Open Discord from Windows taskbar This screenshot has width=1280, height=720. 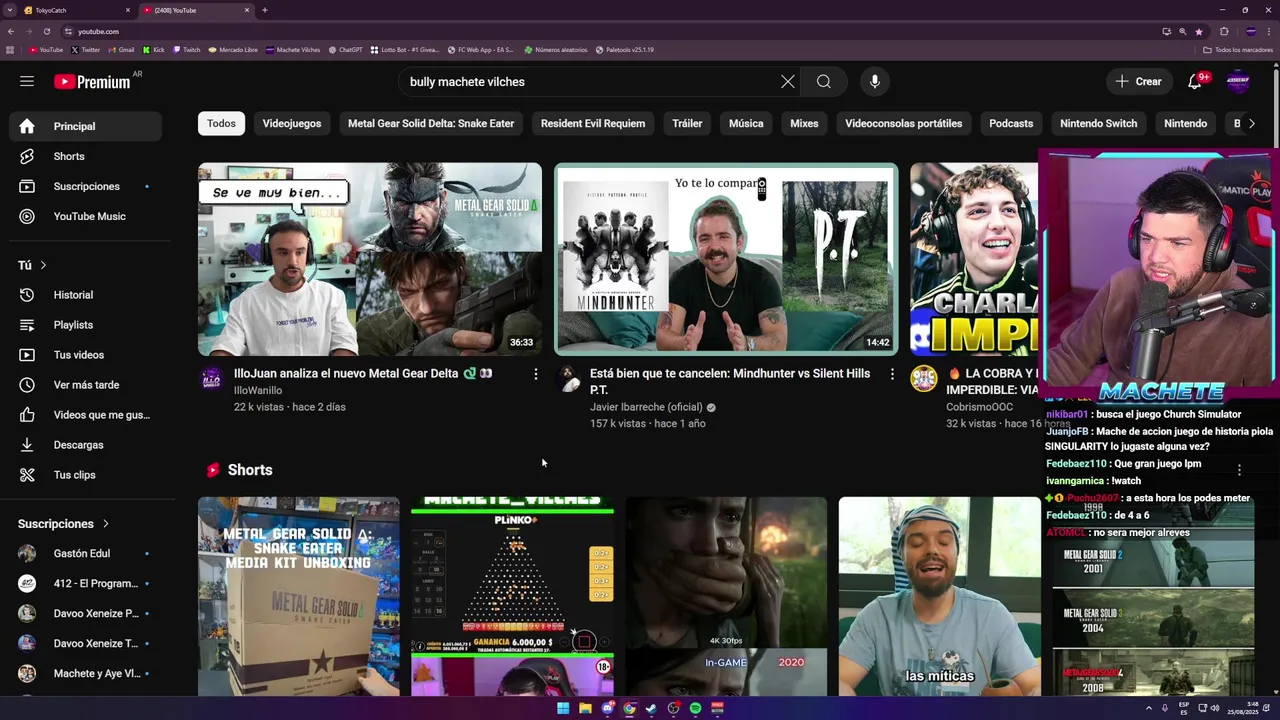tap(607, 708)
